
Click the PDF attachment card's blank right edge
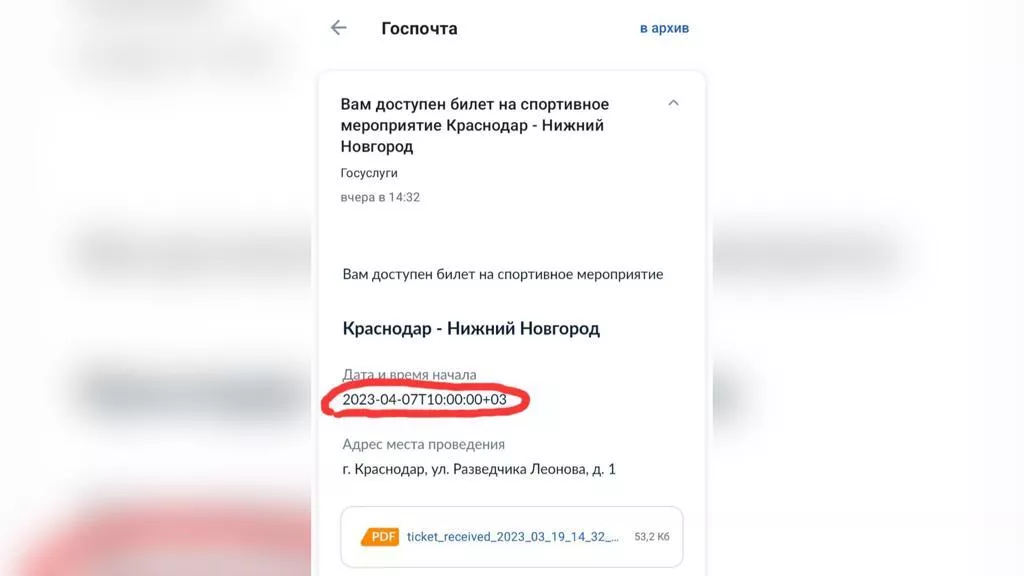tap(678, 537)
